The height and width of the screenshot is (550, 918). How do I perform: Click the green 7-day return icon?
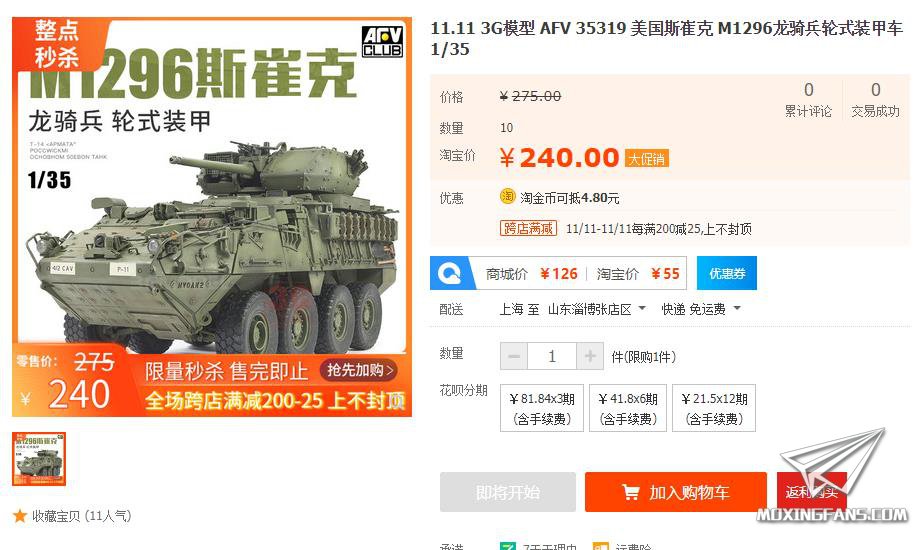508,546
